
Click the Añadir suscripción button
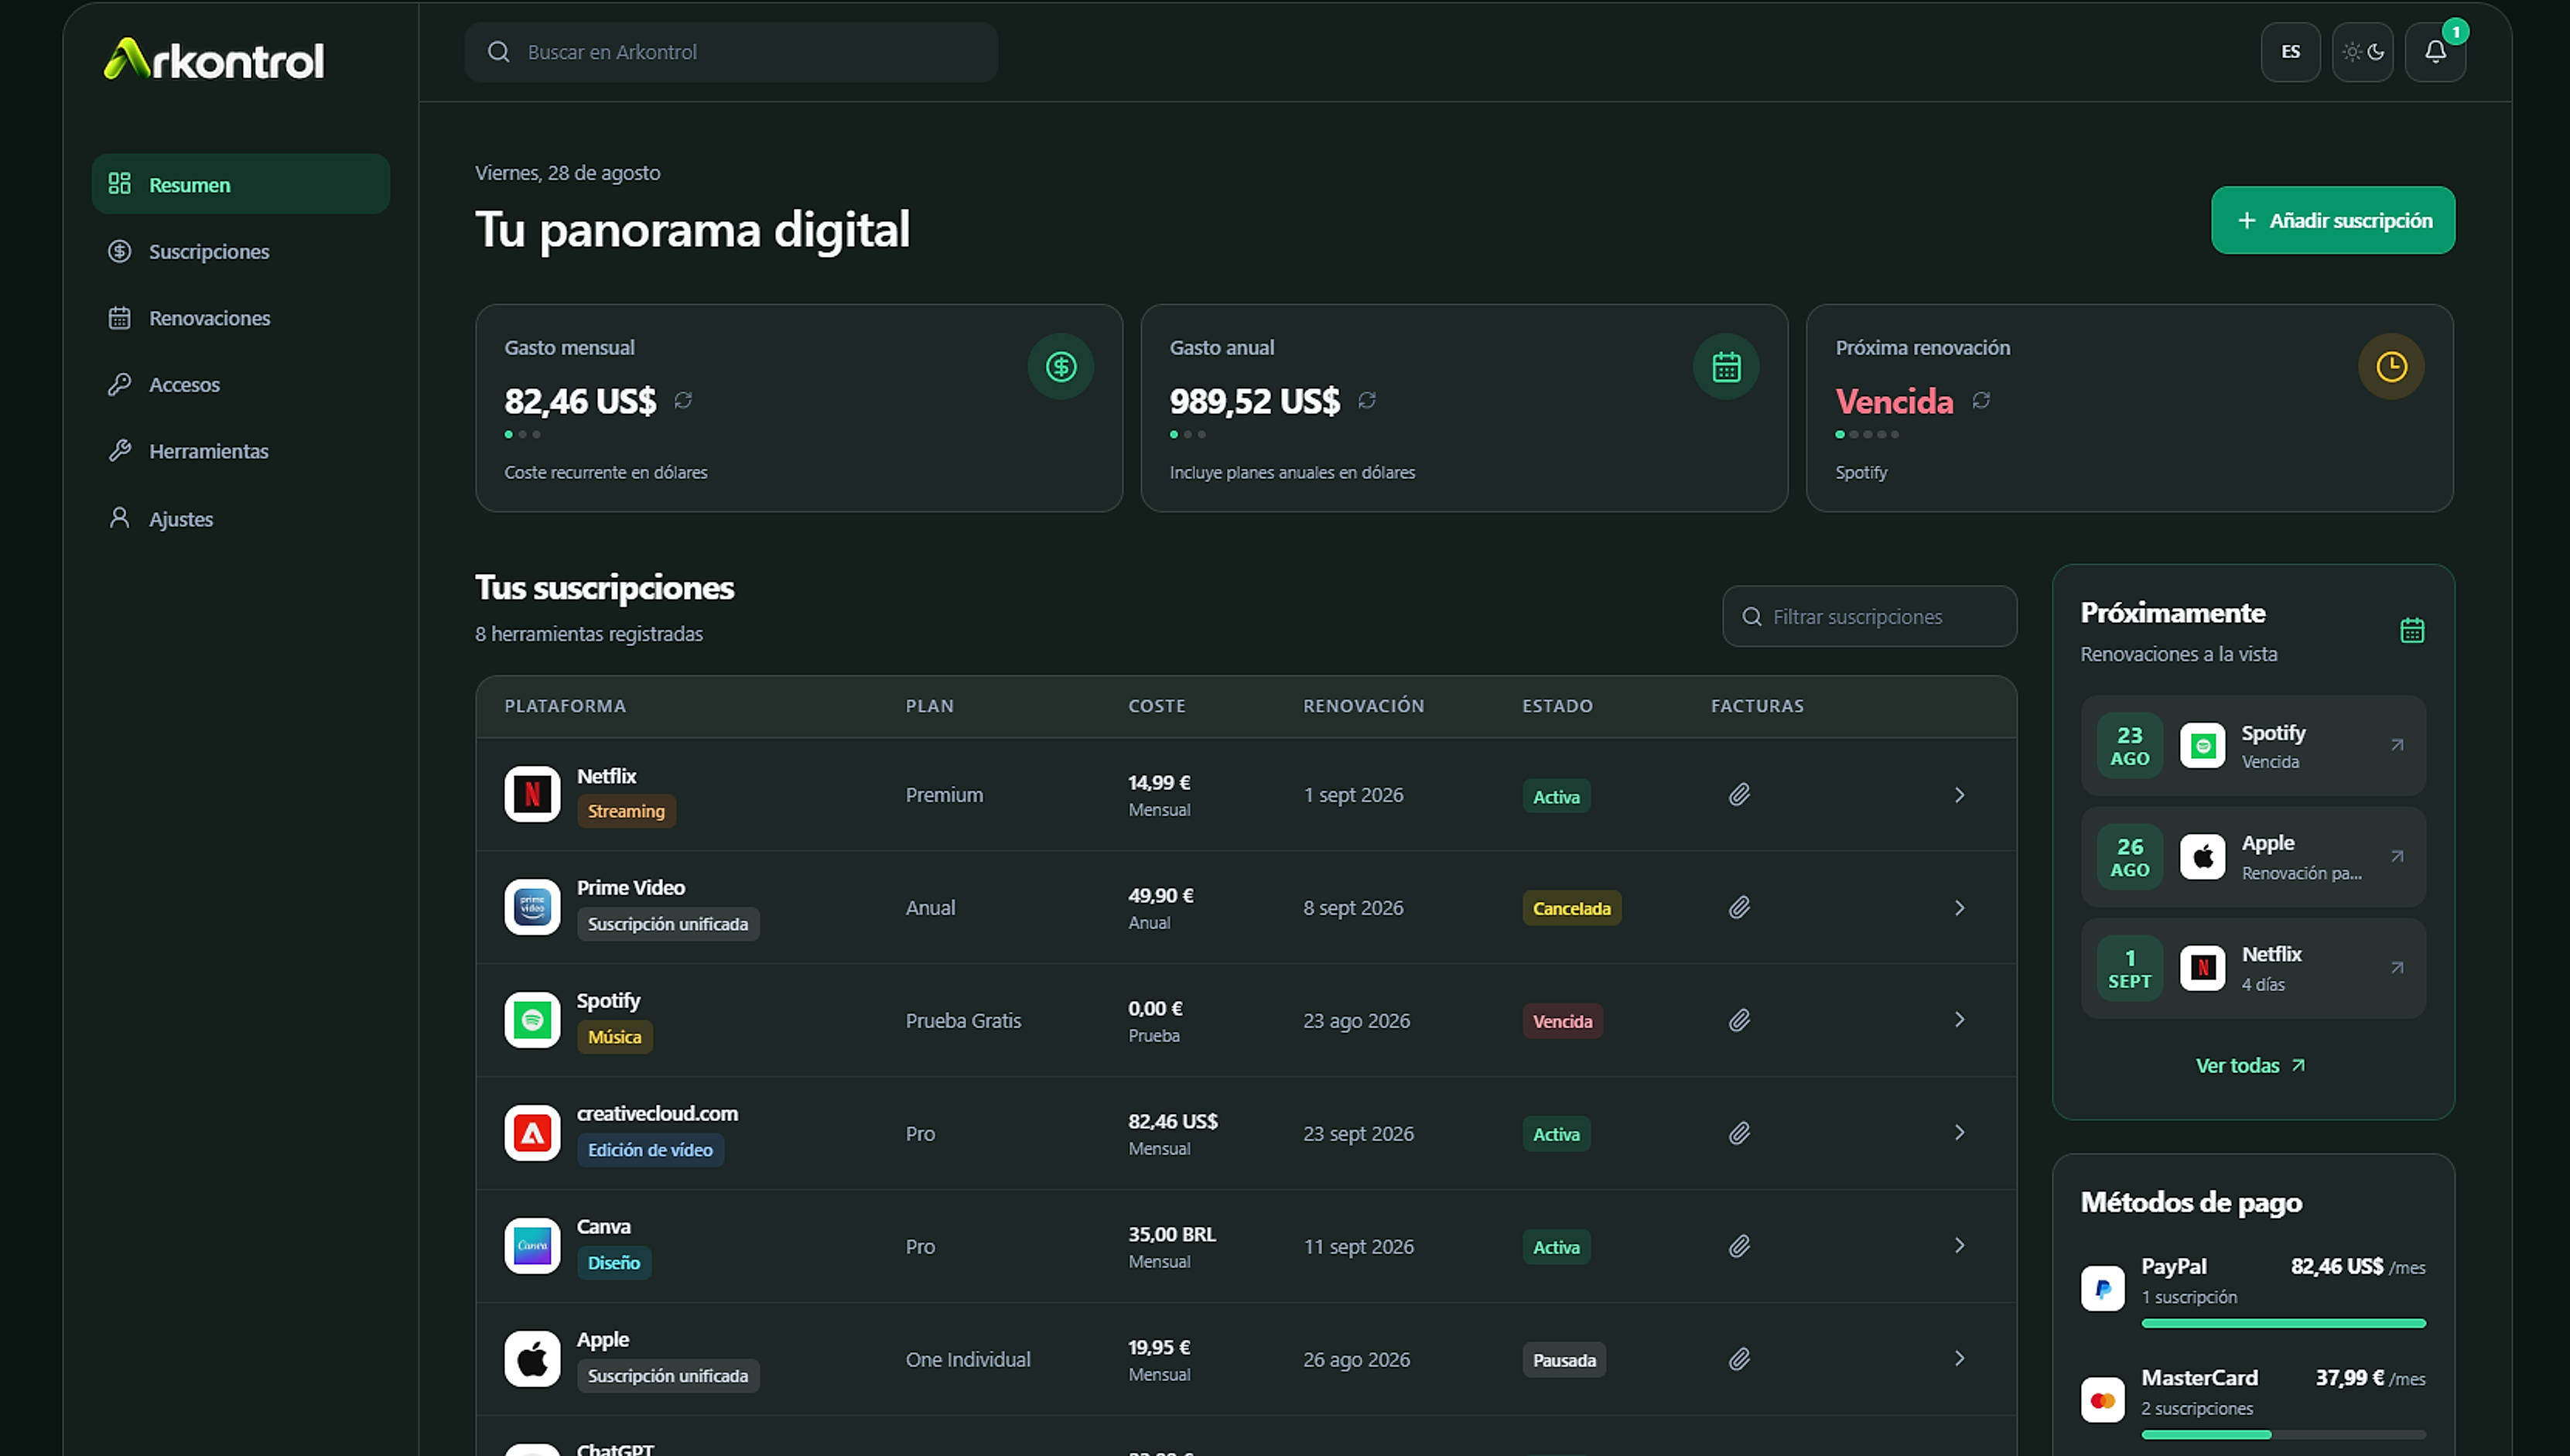(x=2332, y=220)
